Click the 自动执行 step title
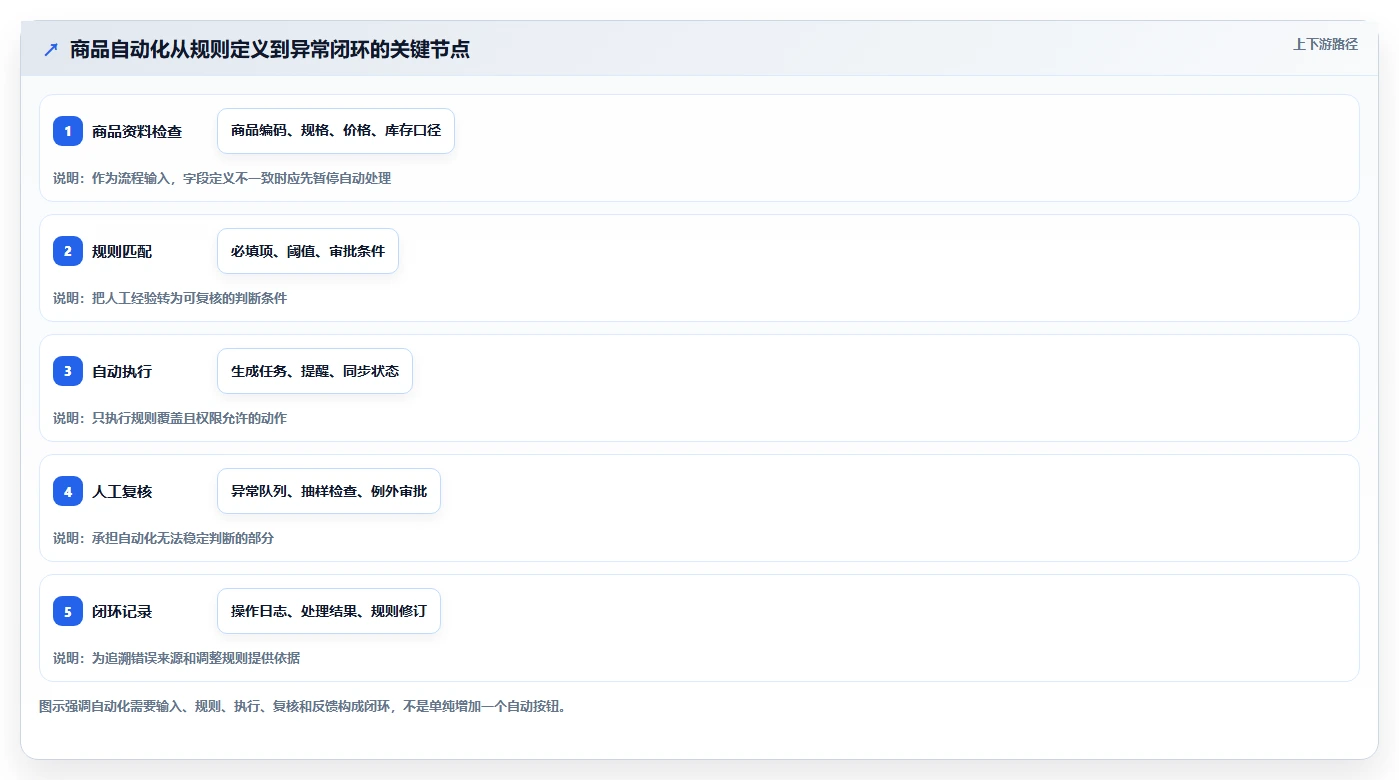Image resolution: width=1399 pixels, height=780 pixels. [x=122, y=371]
